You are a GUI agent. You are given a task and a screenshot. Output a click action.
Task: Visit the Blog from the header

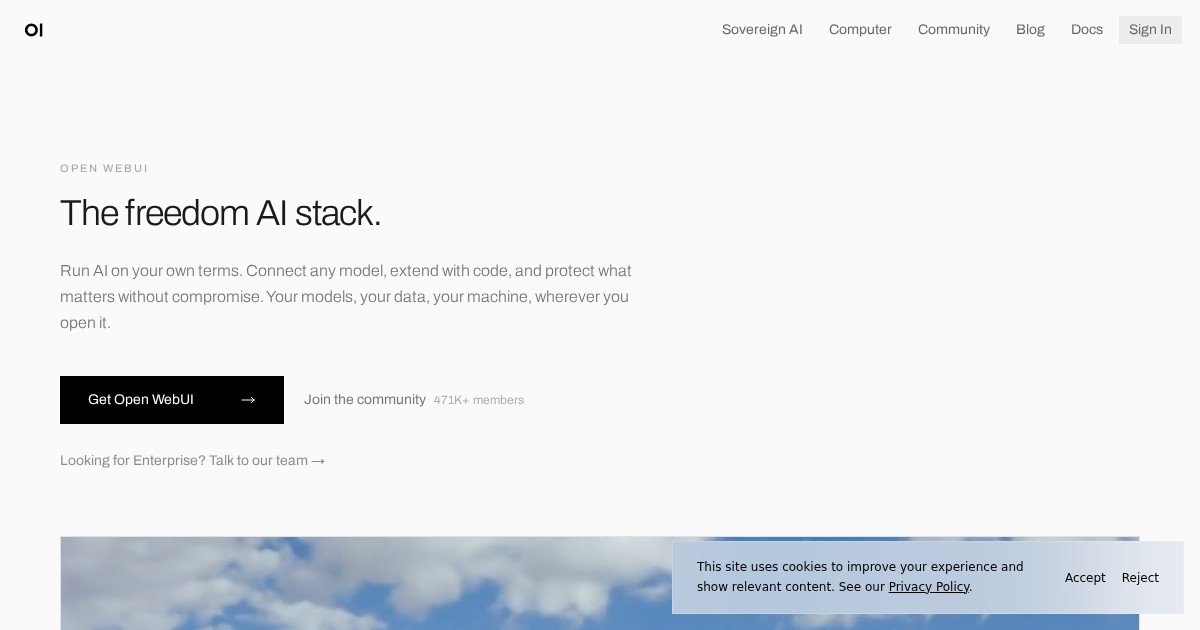point(1030,30)
